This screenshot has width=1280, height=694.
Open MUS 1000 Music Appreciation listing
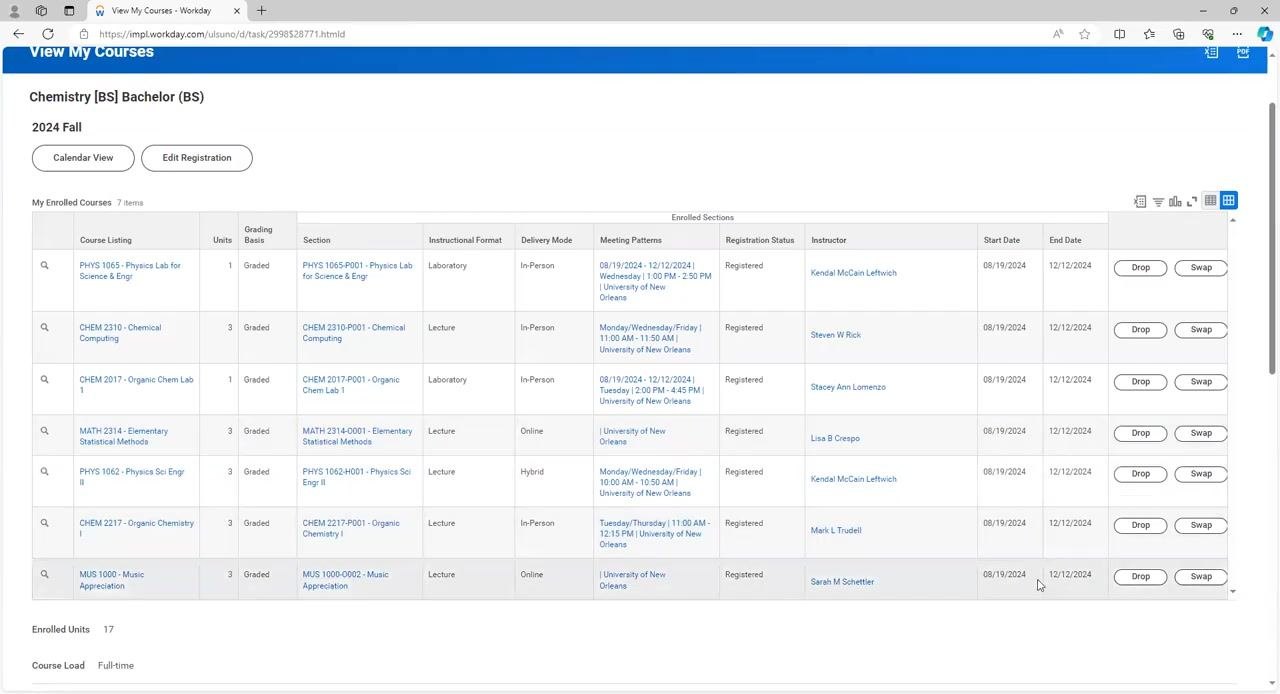[112, 580]
